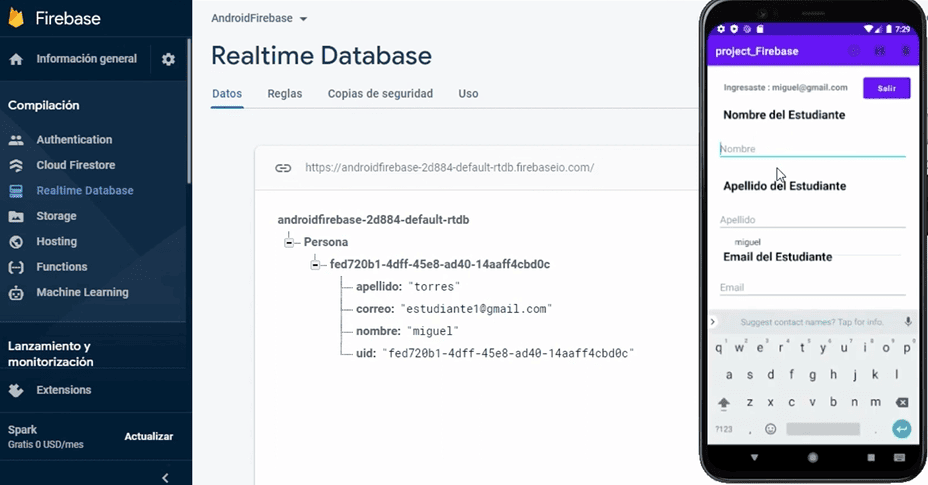Select the apellido "torres" row

click(x=408, y=287)
